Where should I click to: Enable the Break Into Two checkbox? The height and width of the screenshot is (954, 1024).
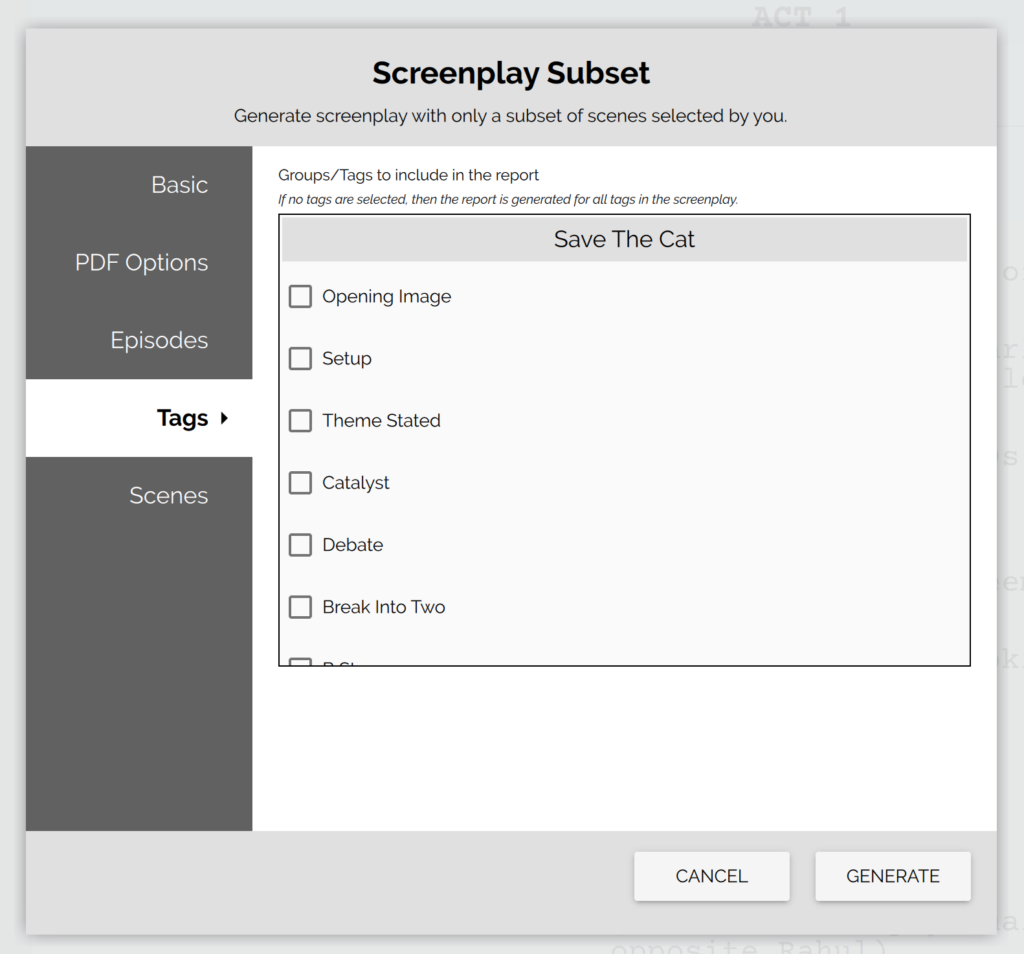point(300,607)
